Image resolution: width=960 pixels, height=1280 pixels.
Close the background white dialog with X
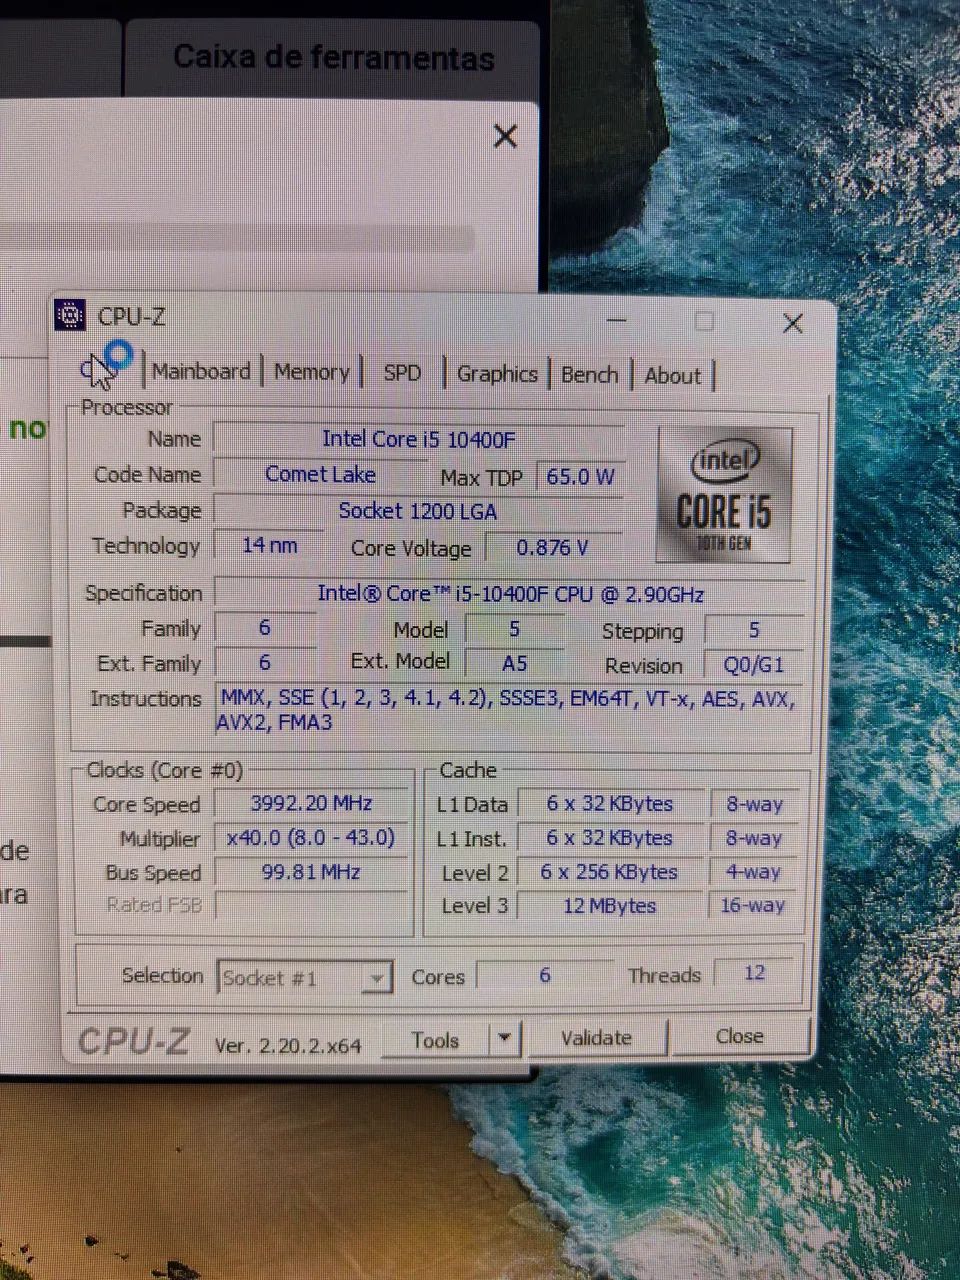(x=506, y=136)
